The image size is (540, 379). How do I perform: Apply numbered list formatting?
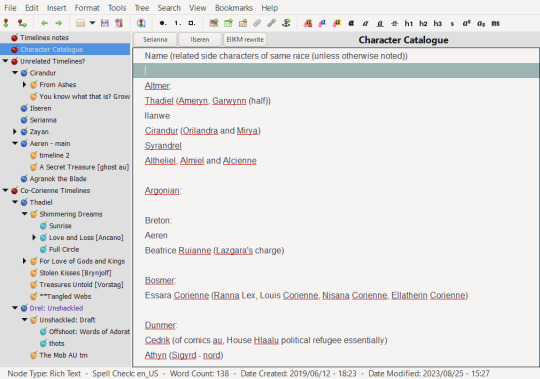(x=177, y=23)
